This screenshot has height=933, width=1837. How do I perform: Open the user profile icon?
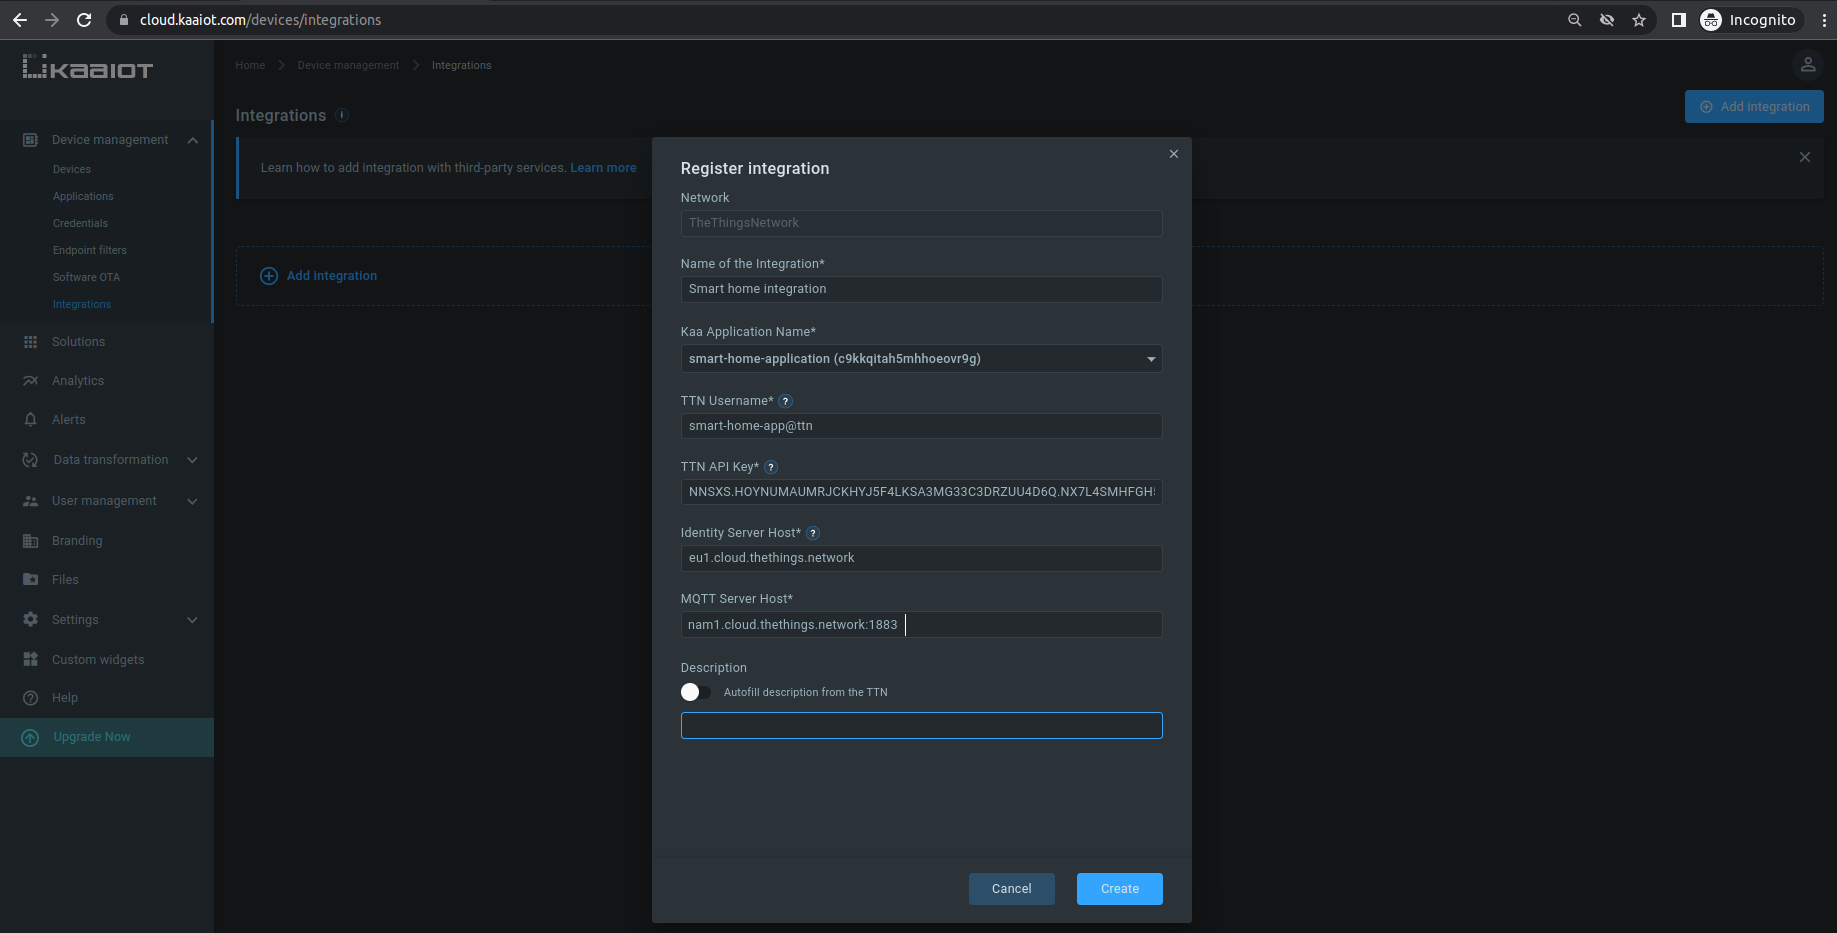1808,65
